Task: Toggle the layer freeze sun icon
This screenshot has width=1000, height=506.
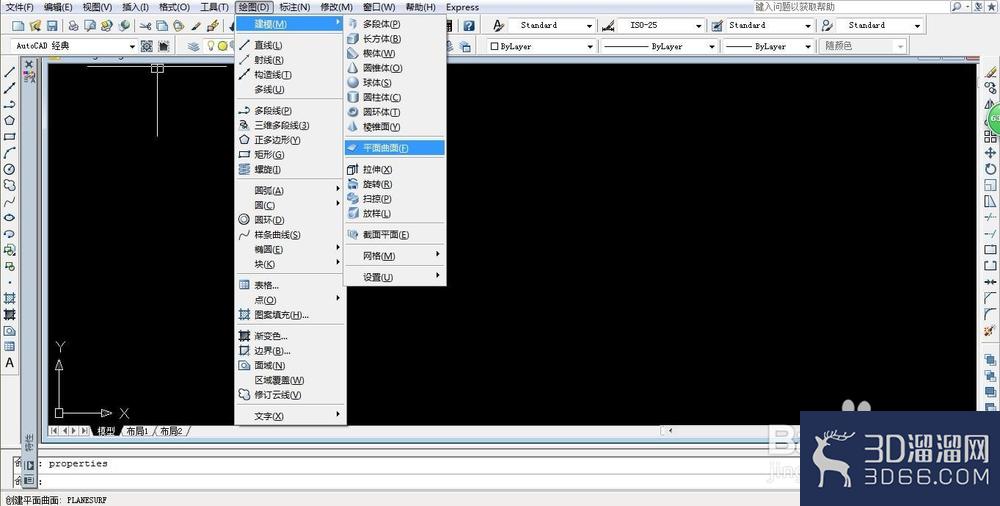Action: click(x=222, y=46)
